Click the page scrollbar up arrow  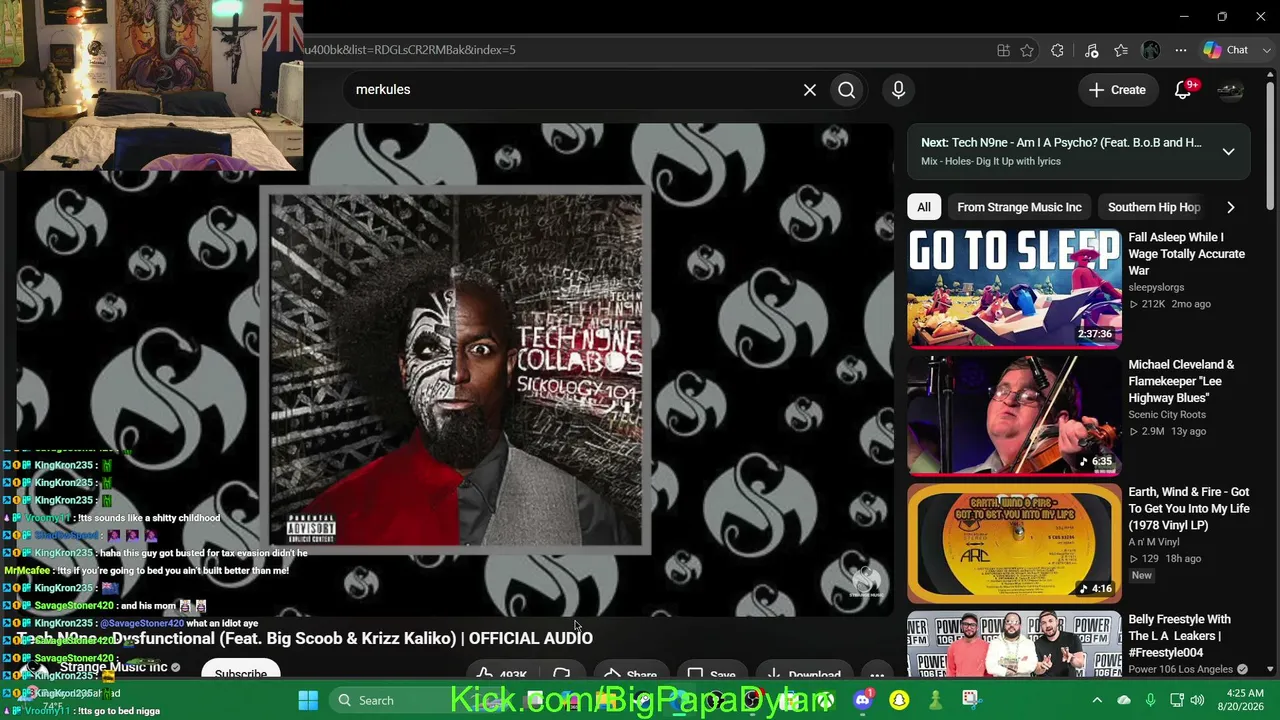(x=1271, y=77)
